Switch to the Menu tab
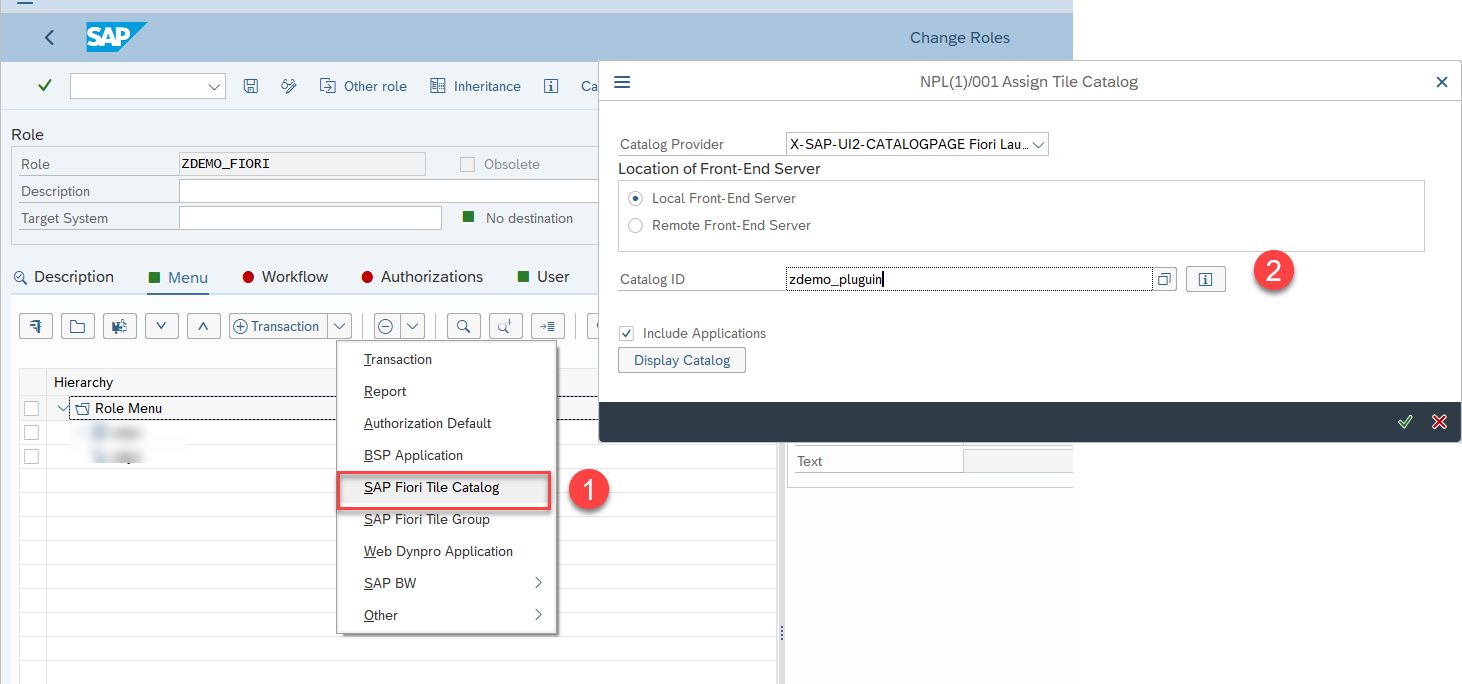Viewport: 1462px width, 684px height. tap(178, 278)
